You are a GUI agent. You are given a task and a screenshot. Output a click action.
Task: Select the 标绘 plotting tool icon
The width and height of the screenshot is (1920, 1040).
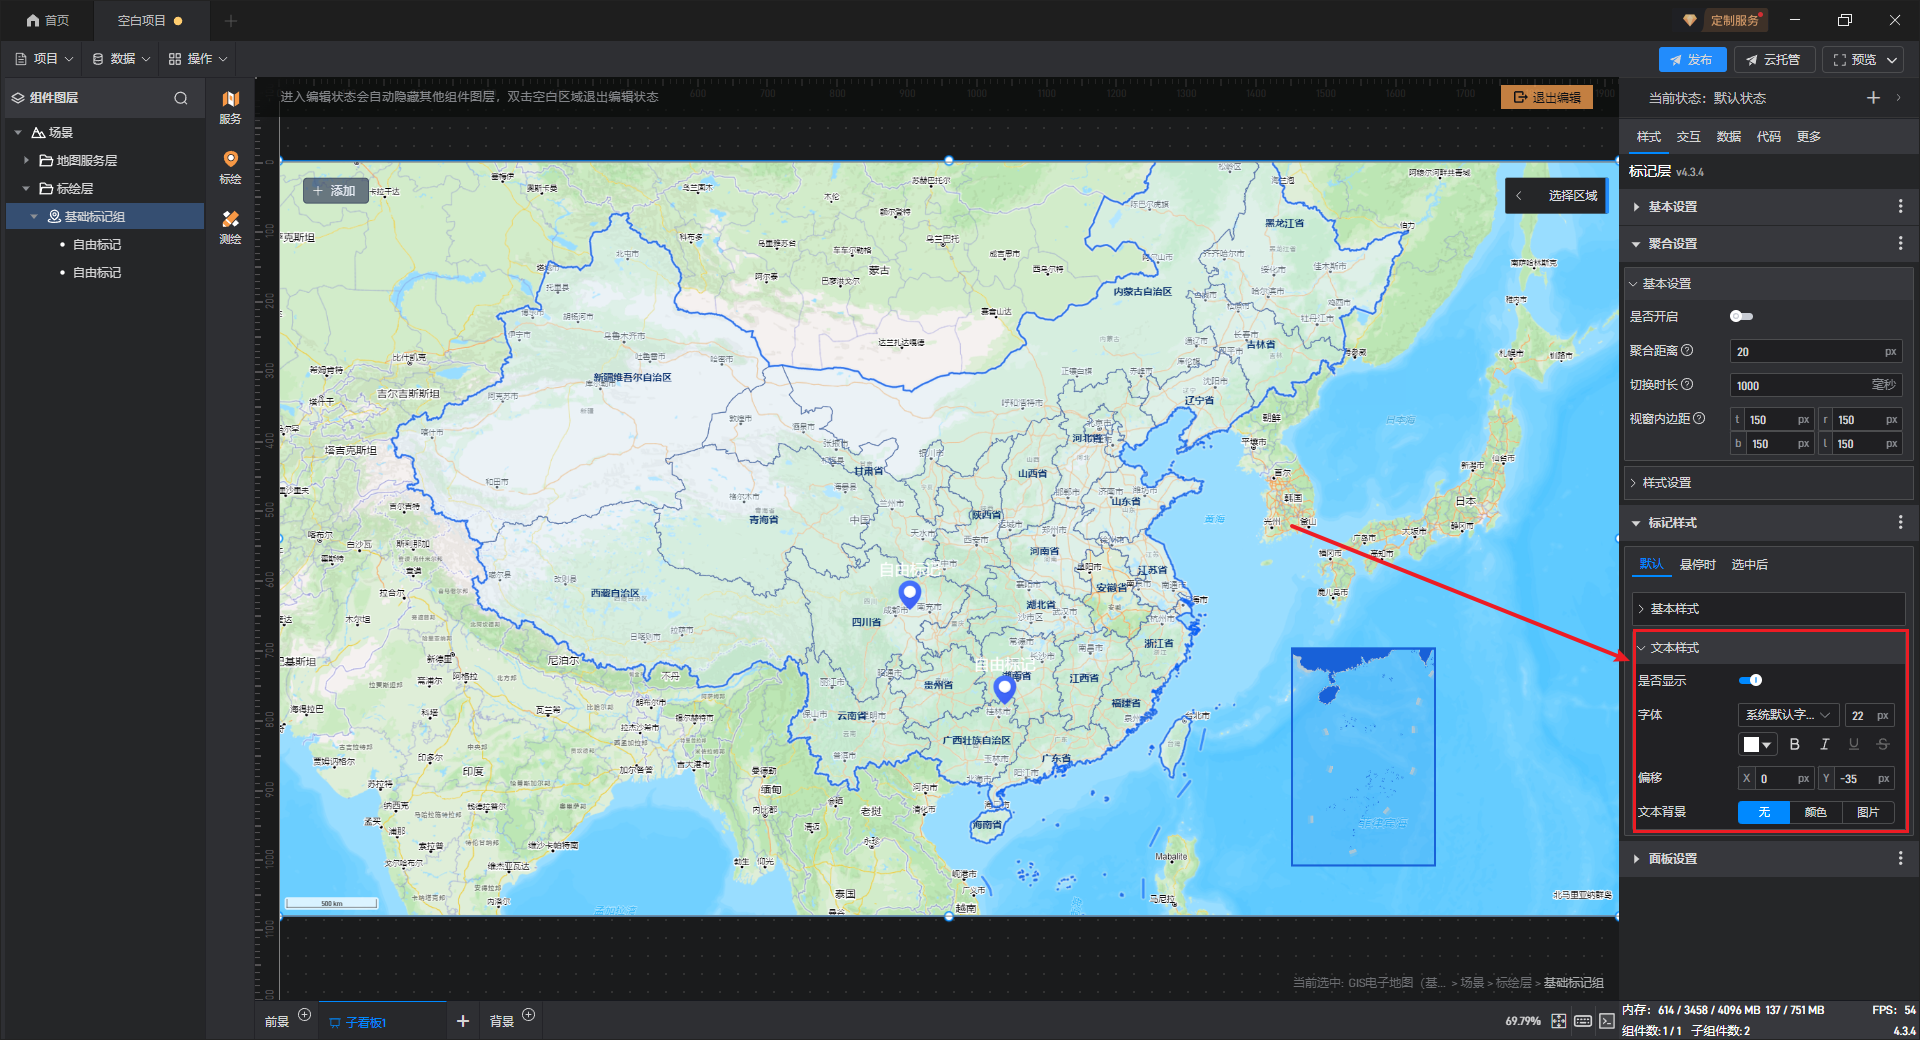pos(230,166)
